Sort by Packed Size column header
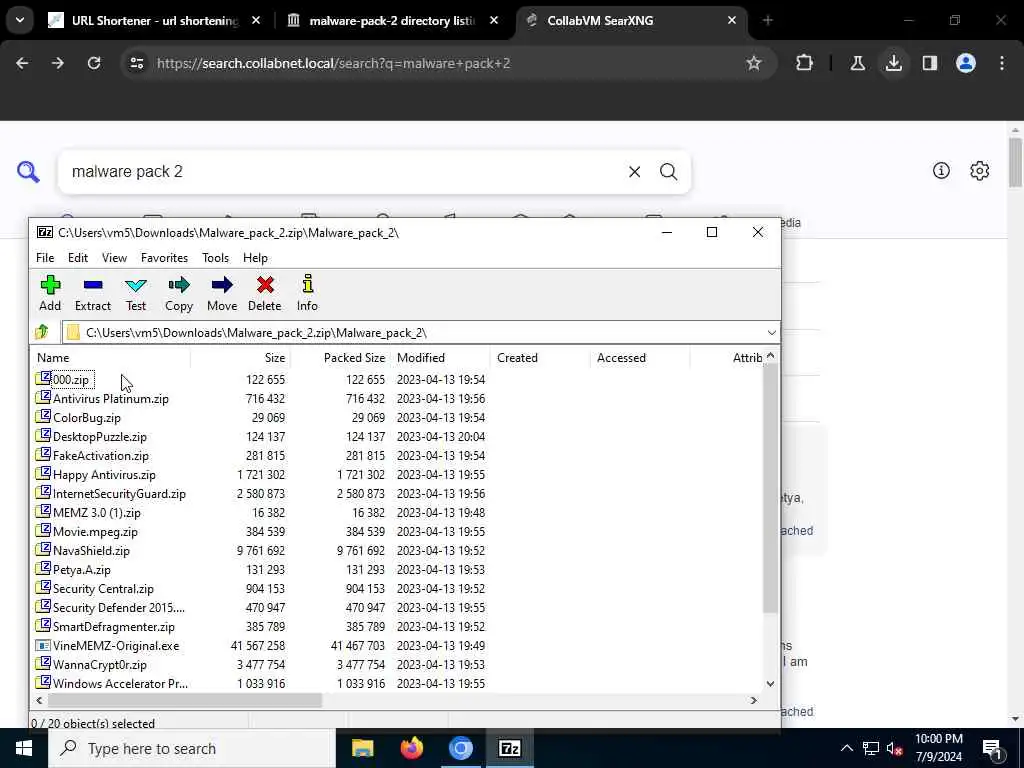The width and height of the screenshot is (1024, 768). 340,358
